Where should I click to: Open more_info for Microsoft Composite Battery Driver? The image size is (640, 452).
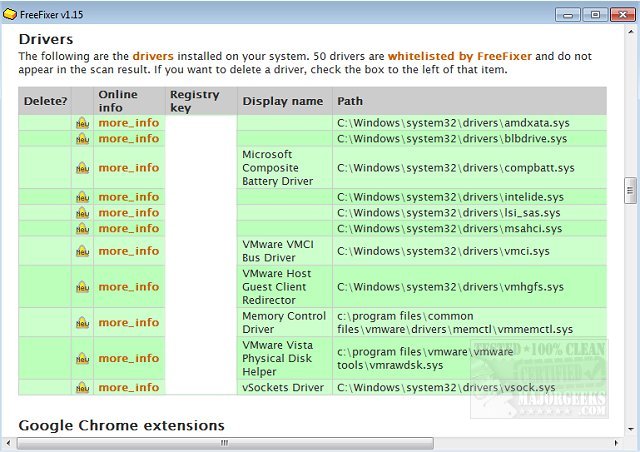click(x=128, y=168)
